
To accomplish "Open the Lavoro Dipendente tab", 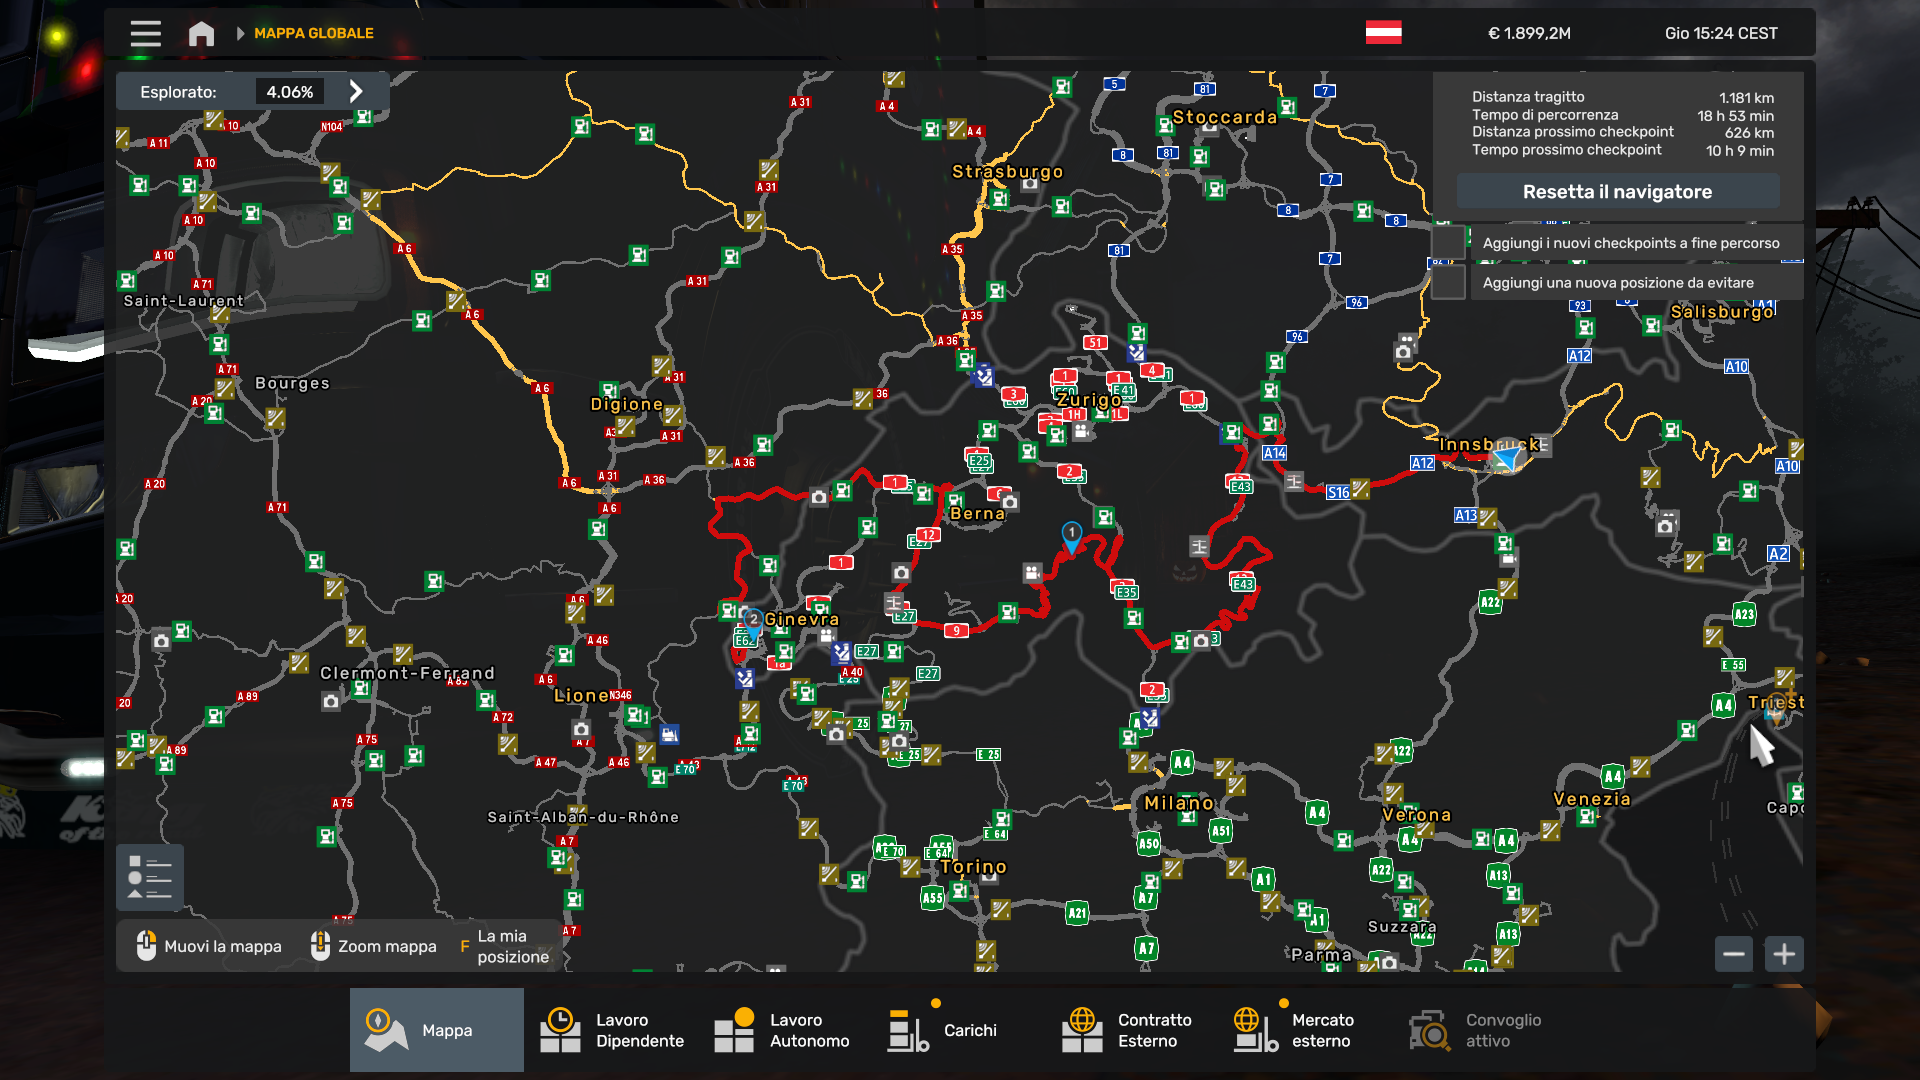I will tap(612, 1030).
